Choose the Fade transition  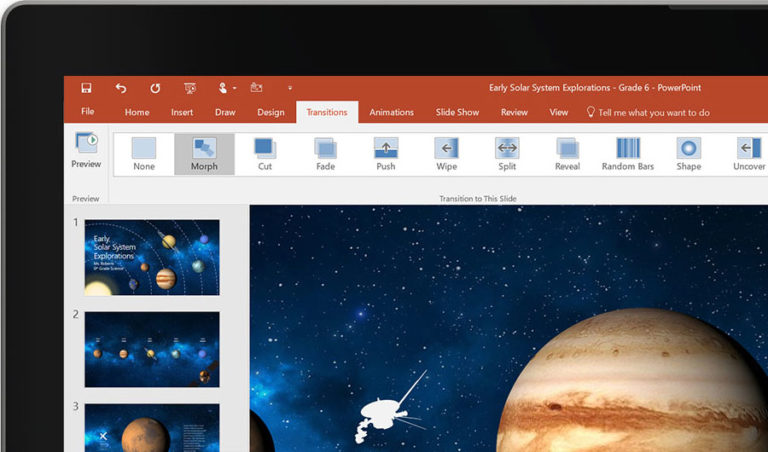point(325,154)
